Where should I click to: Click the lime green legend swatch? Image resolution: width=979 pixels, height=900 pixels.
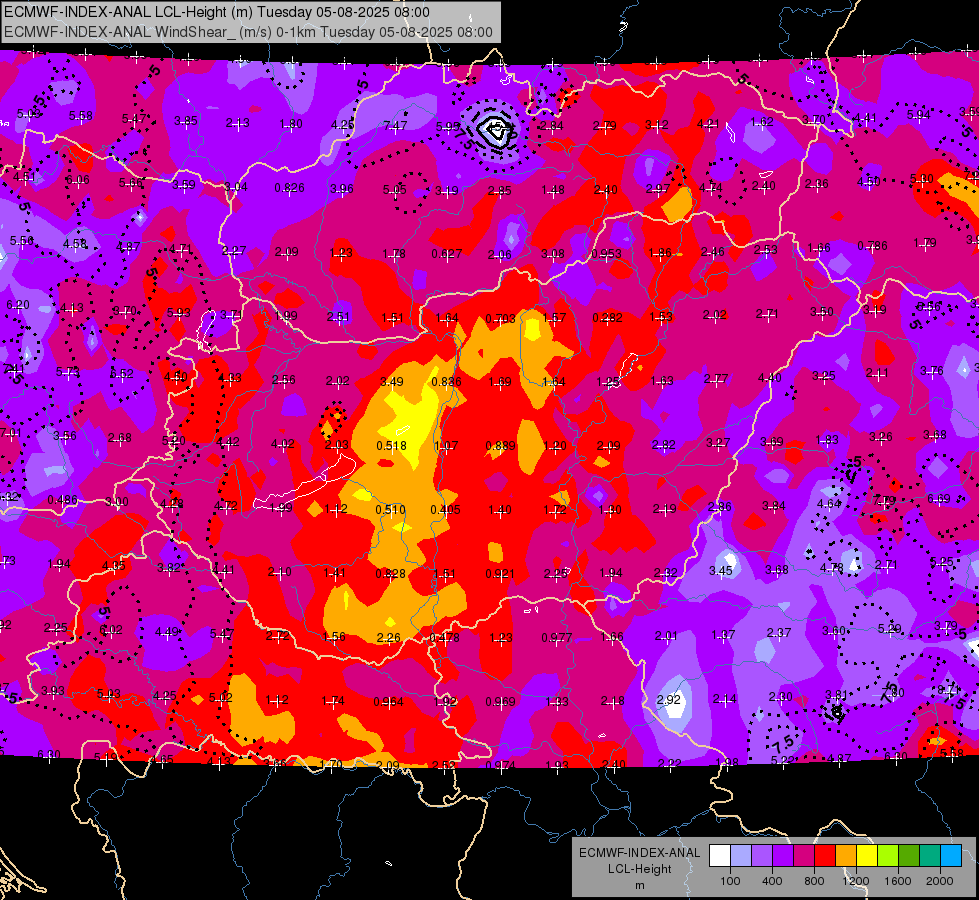887,856
